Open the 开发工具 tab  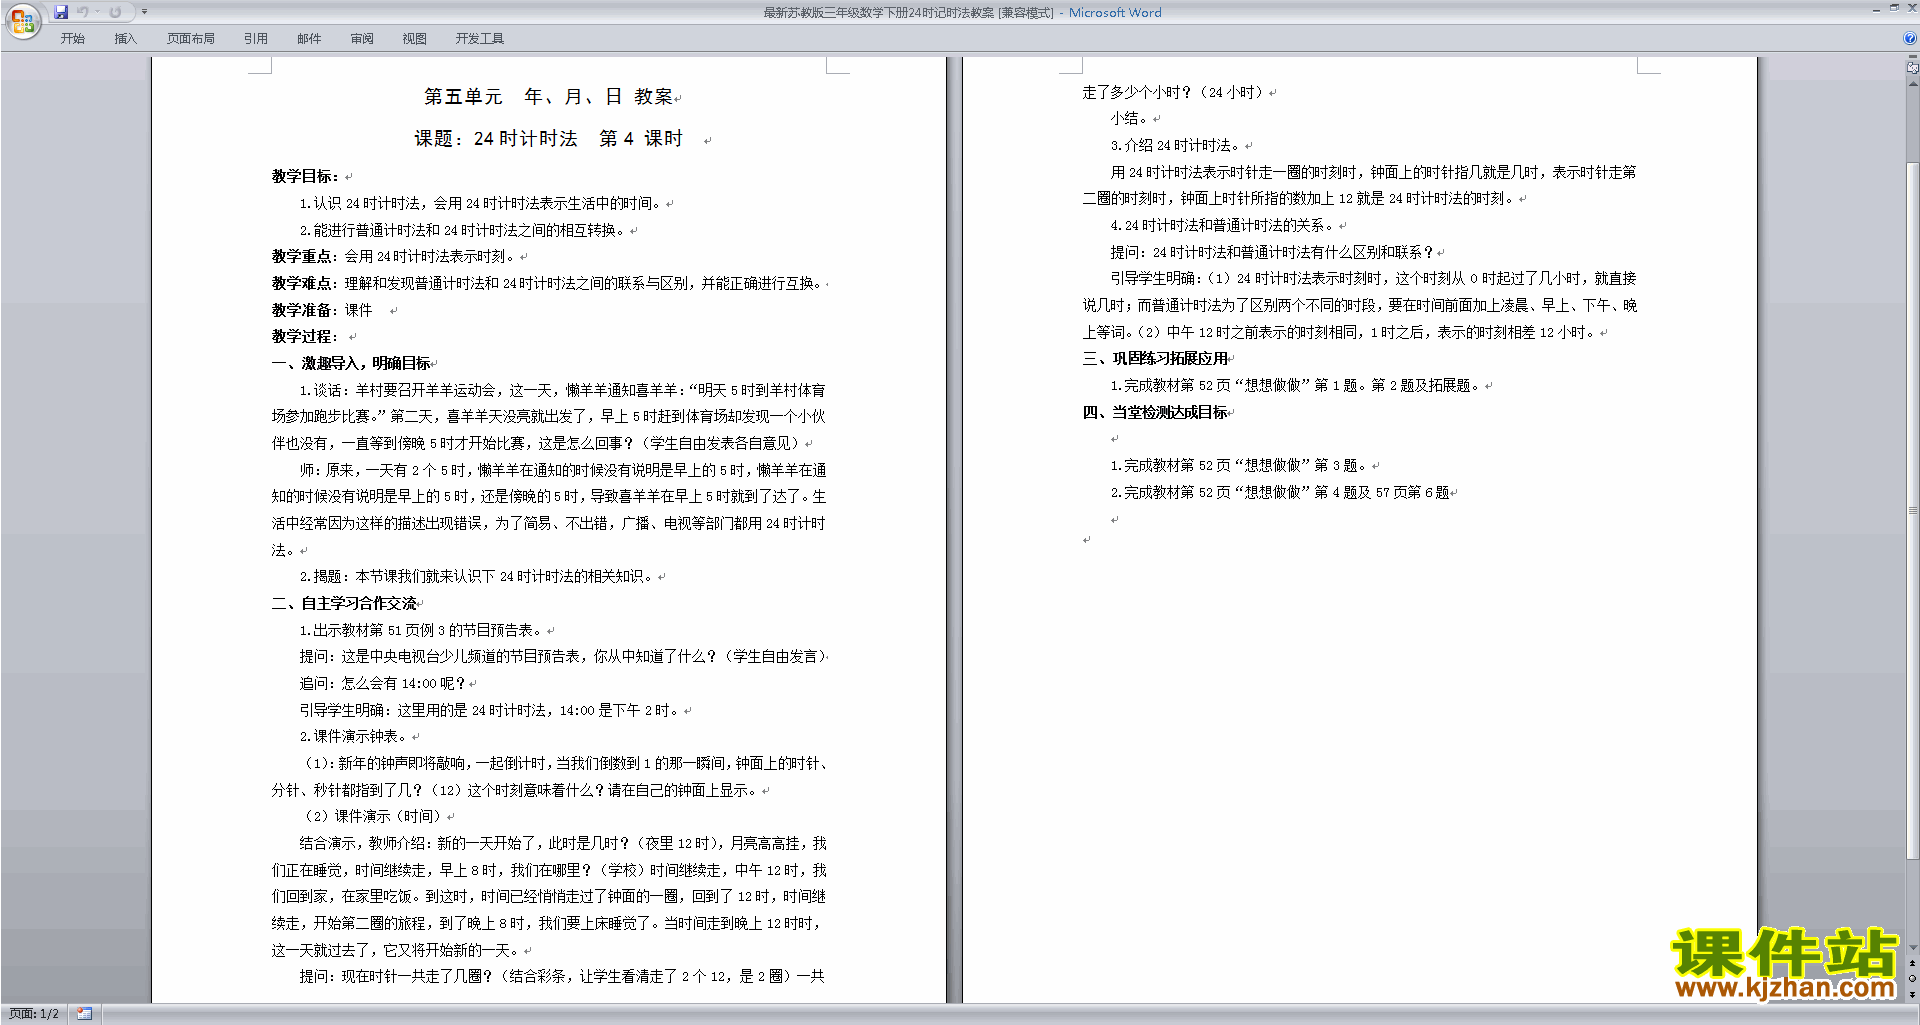coord(480,39)
